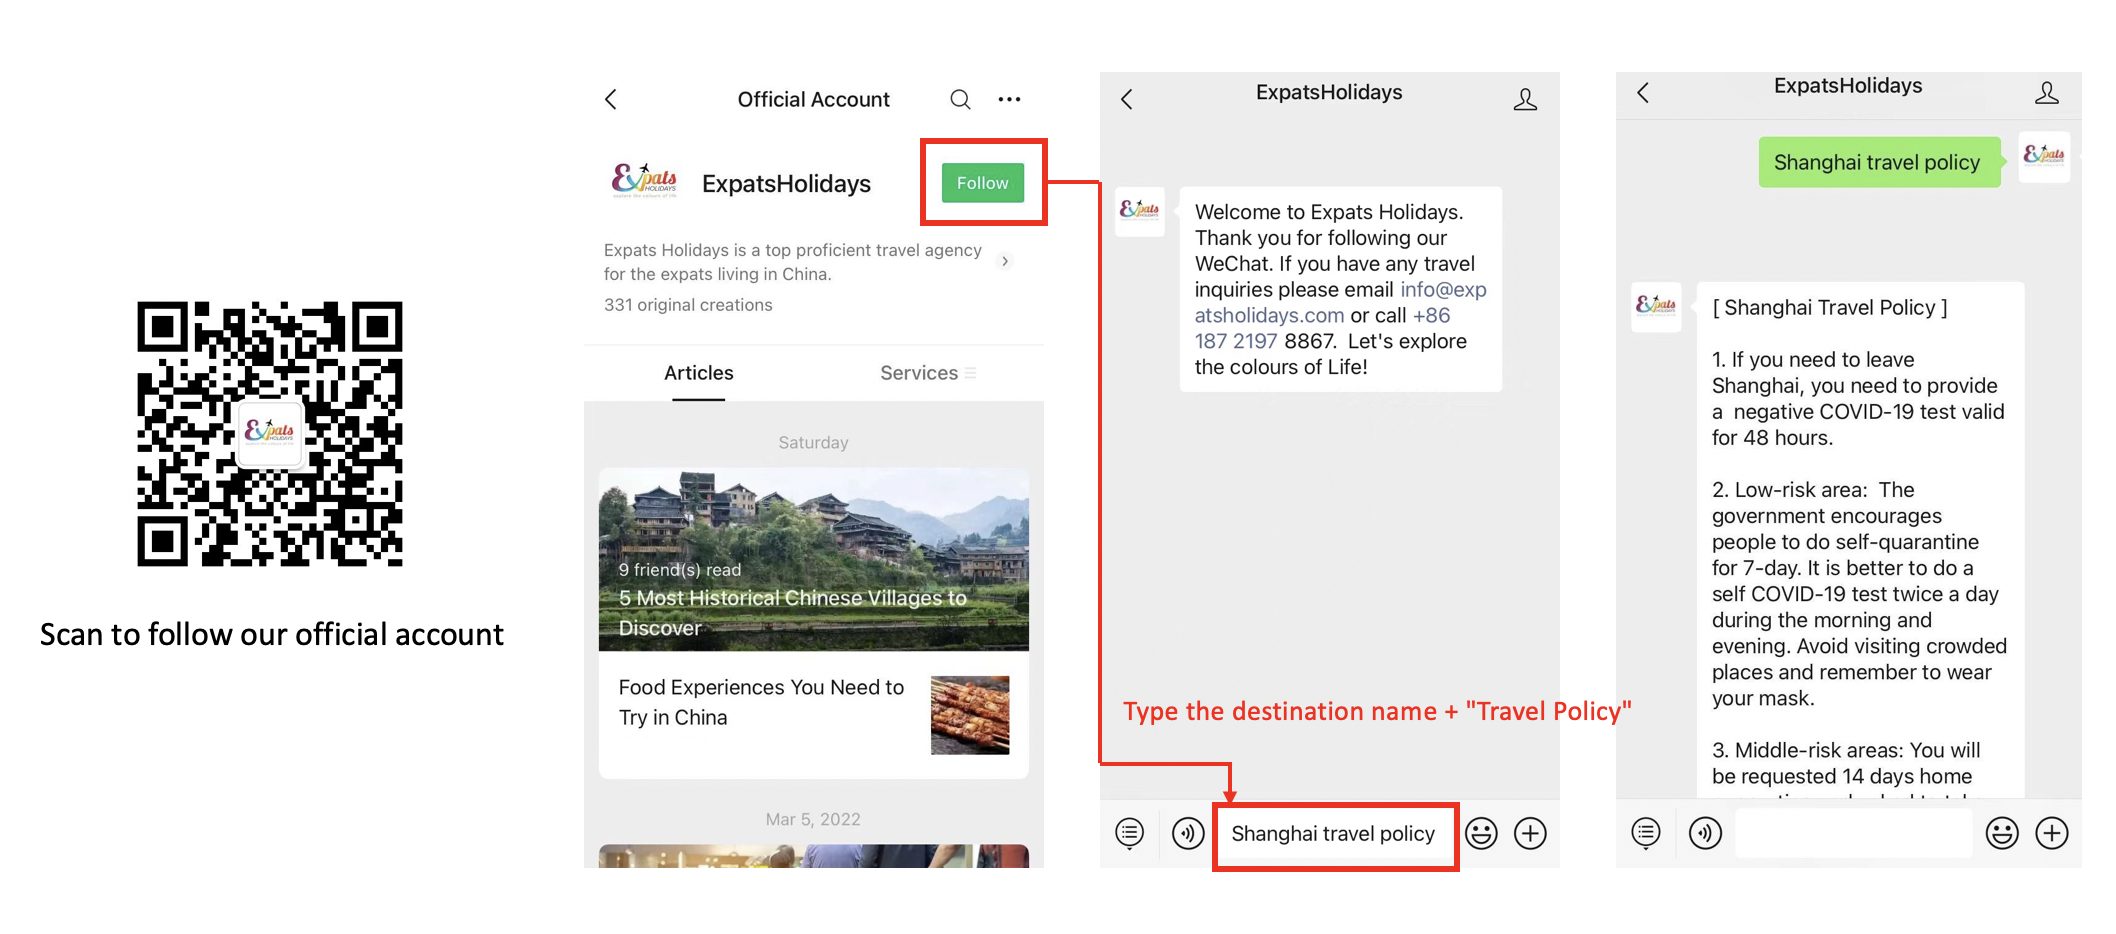This screenshot has height=934, width=2116.
Task: Go back from Official Account page
Action: pyautogui.click(x=611, y=99)
